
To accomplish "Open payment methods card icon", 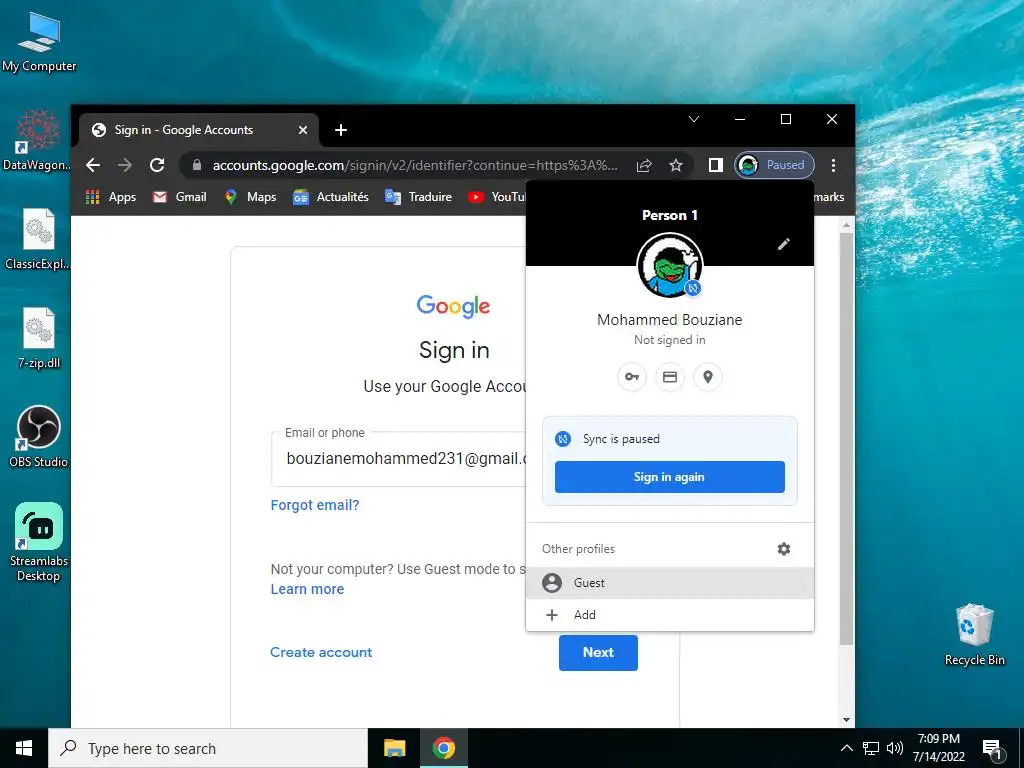I will [x=669, y=377].
